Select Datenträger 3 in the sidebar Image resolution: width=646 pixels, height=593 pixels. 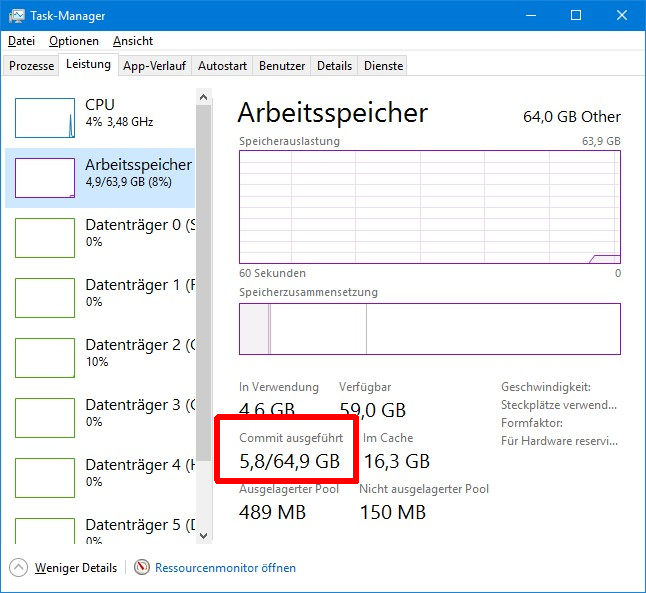pyautogui.click(x=100, y=417)
